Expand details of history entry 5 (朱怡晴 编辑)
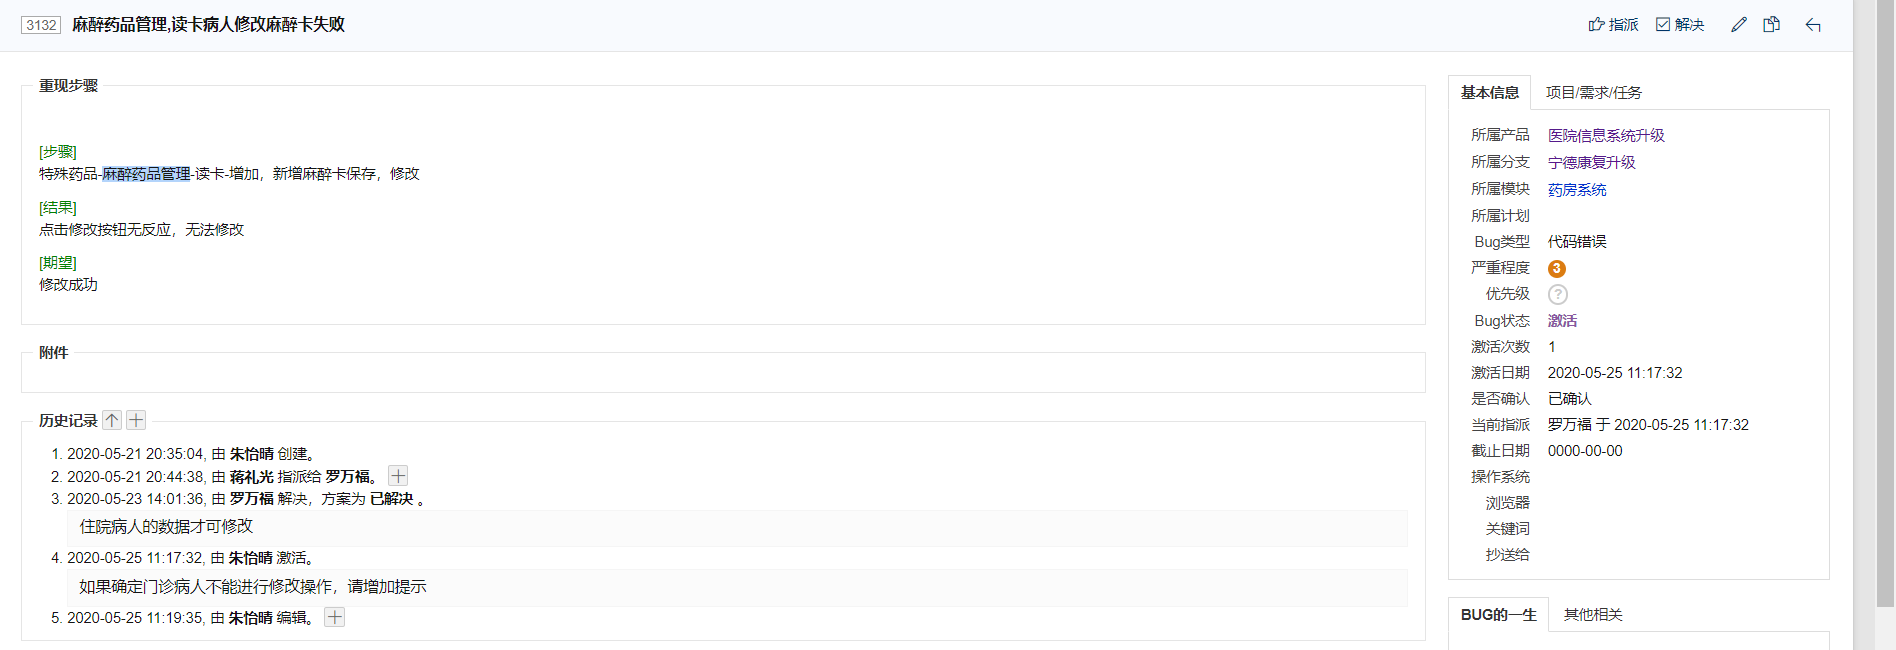Viewport: 1896px width, 650px height. point(335,617)
